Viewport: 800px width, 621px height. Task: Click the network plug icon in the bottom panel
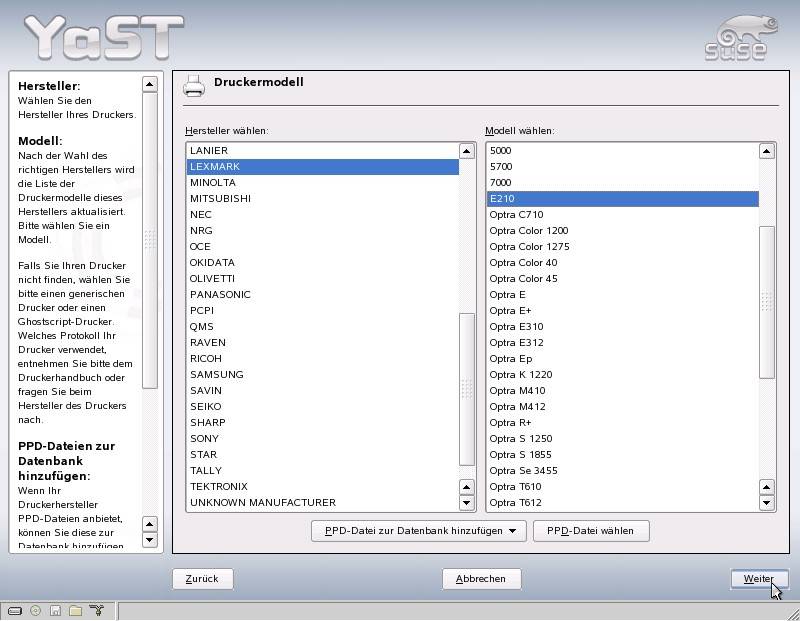96,610
